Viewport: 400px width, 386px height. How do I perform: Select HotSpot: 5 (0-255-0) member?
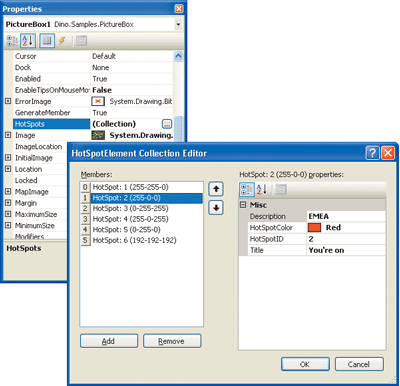pyautogui.click(x=142, y=230)
